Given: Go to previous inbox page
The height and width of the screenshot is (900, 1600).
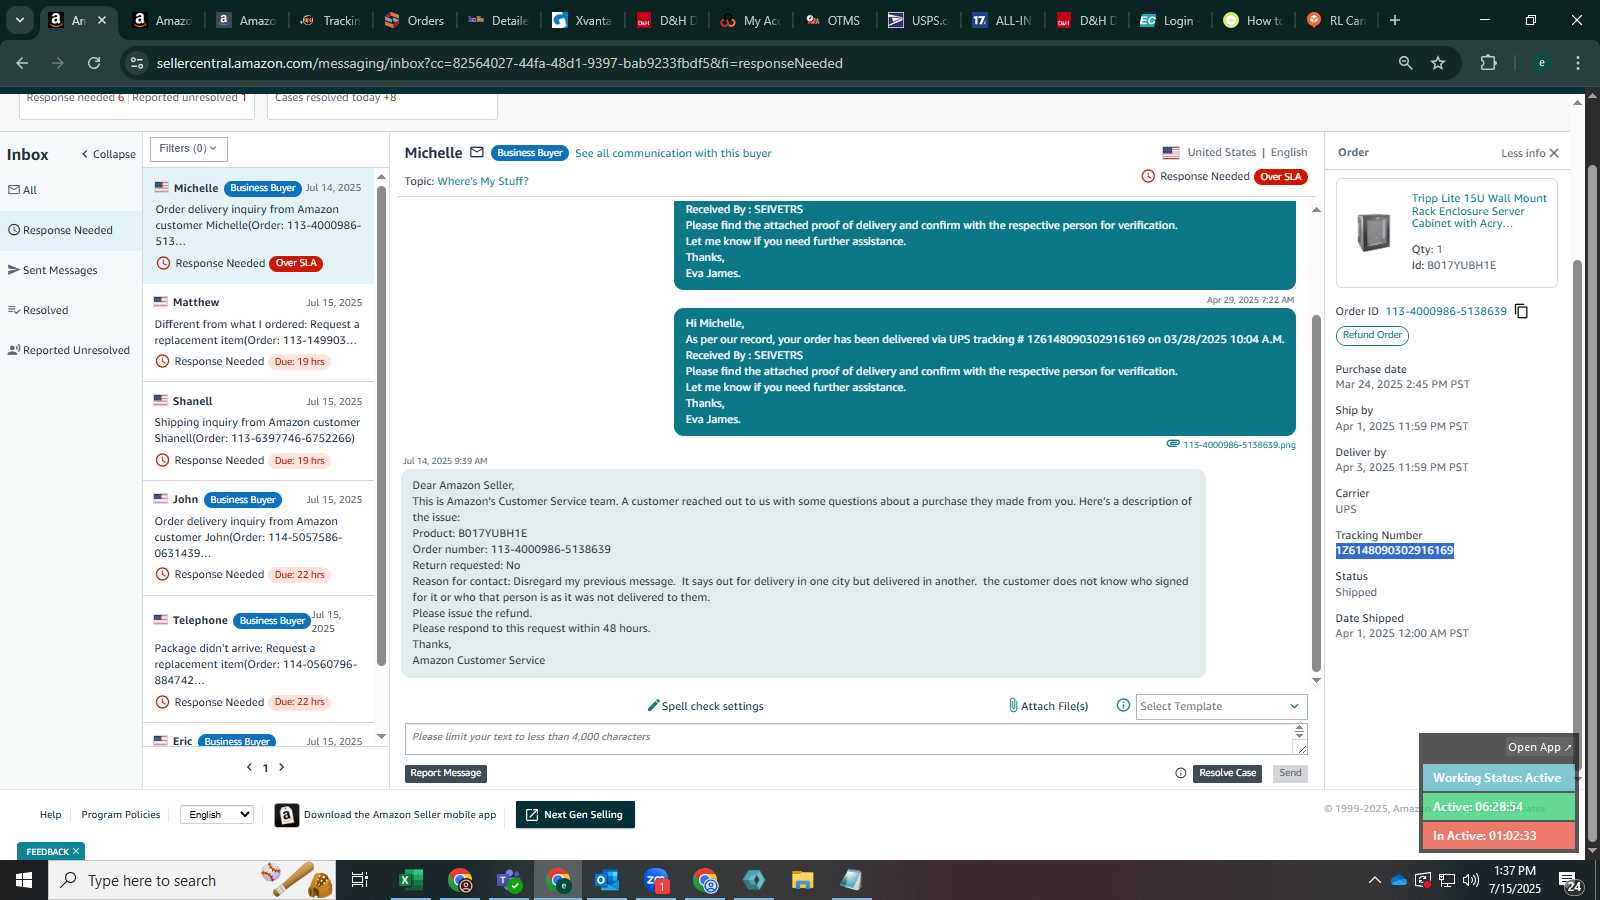Looking at the screenshot, I should click(249, 767).
